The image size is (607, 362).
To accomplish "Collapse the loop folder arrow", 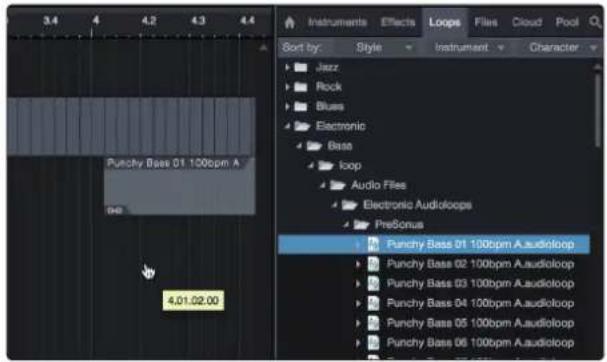I will click(x=310, y=166).
